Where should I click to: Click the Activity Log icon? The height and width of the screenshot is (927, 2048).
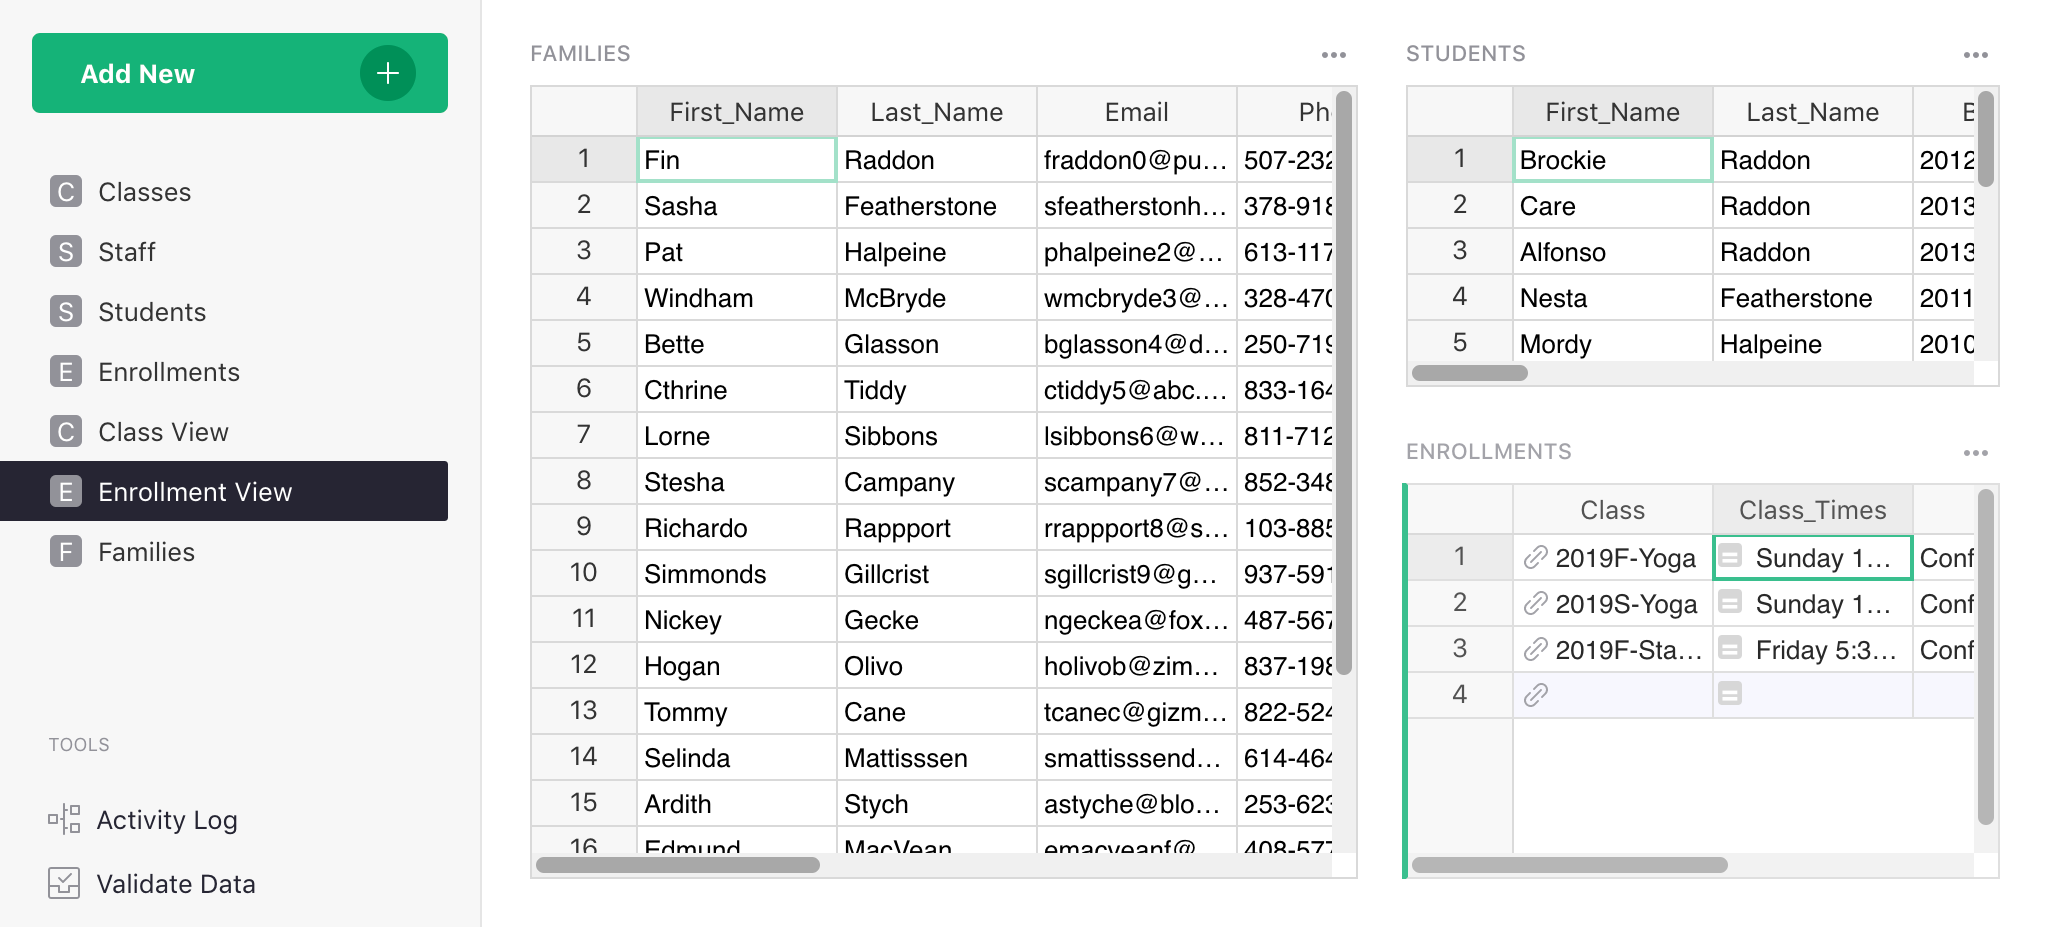coord(63,819)
